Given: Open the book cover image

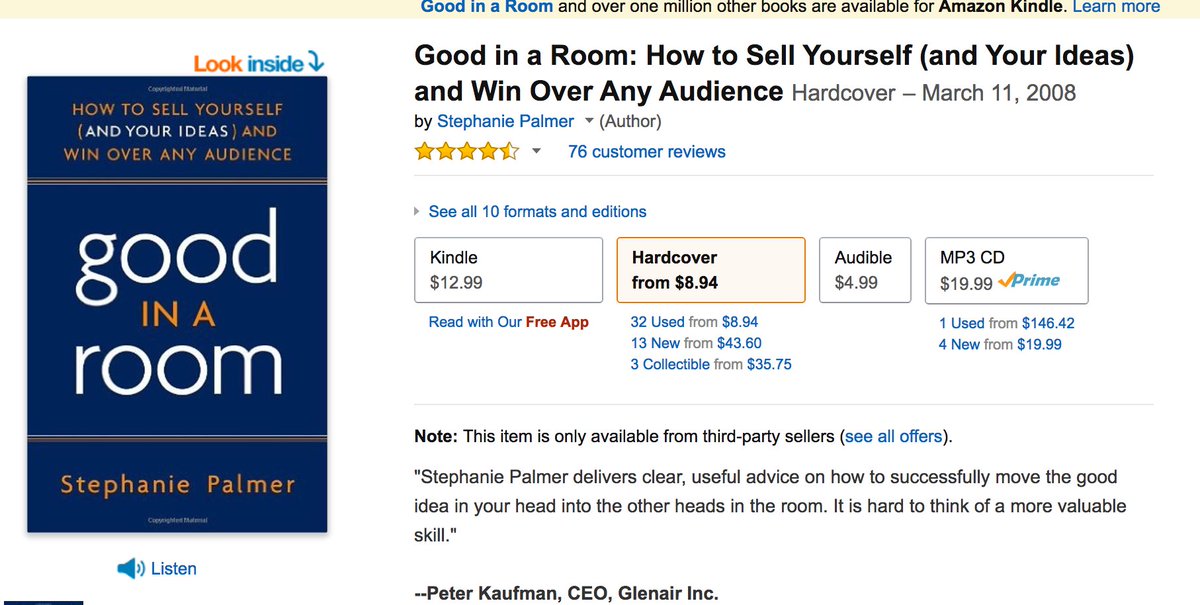Looking at the screenshot, I should (178, 305).
